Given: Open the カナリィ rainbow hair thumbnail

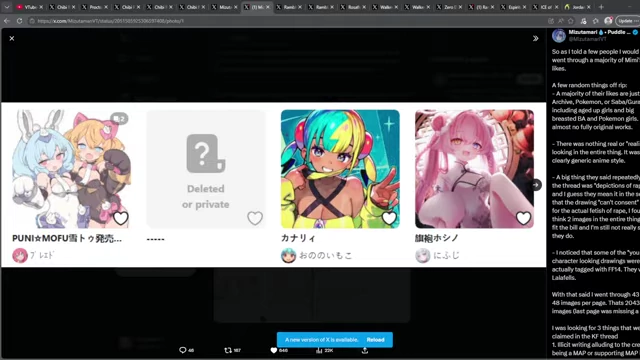Looking at the screenshot, I should tap(340, 169).
